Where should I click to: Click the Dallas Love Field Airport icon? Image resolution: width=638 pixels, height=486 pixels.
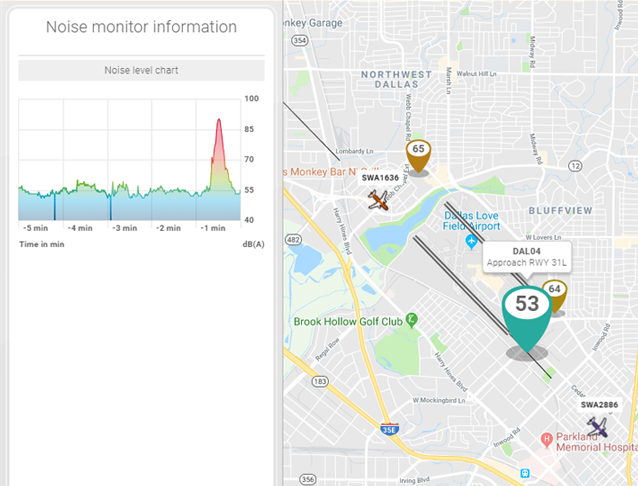[x=471, y=245]
